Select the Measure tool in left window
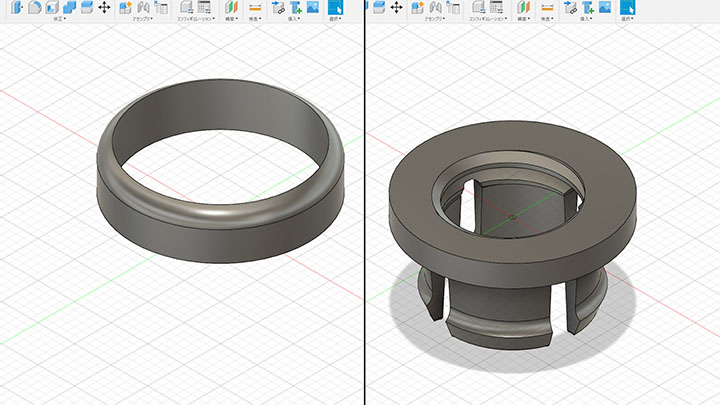Image resolution: width=720 pixels, height=405 pixels. (x=255, y=7)
